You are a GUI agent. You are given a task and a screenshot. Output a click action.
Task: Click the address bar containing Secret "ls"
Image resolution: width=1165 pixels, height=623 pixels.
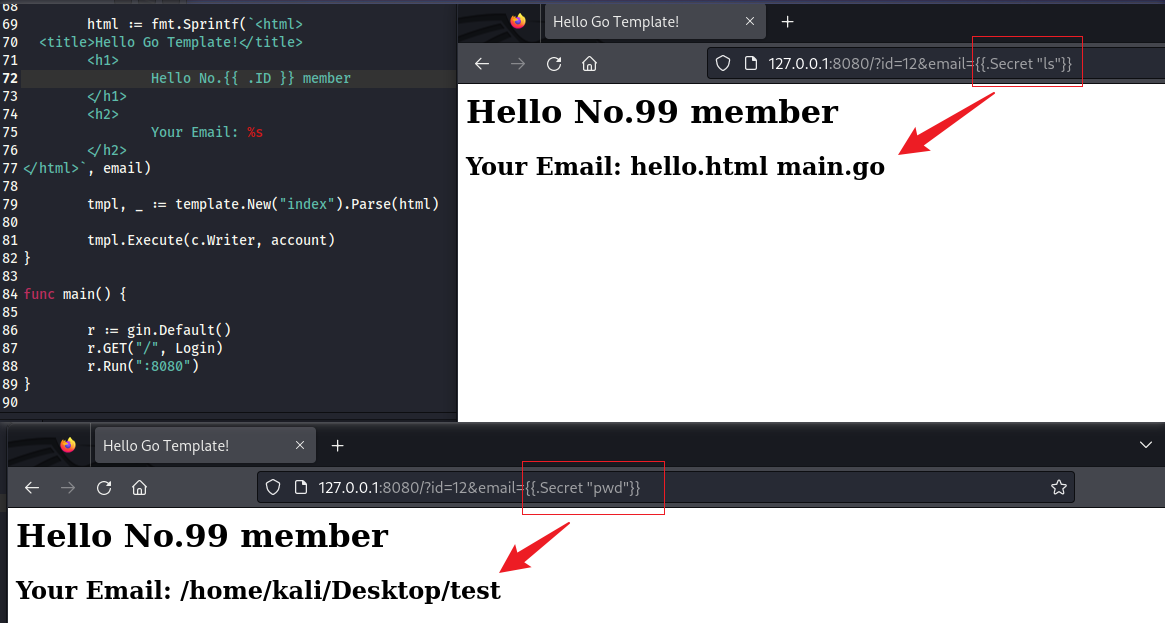click(x=900, y=64)
